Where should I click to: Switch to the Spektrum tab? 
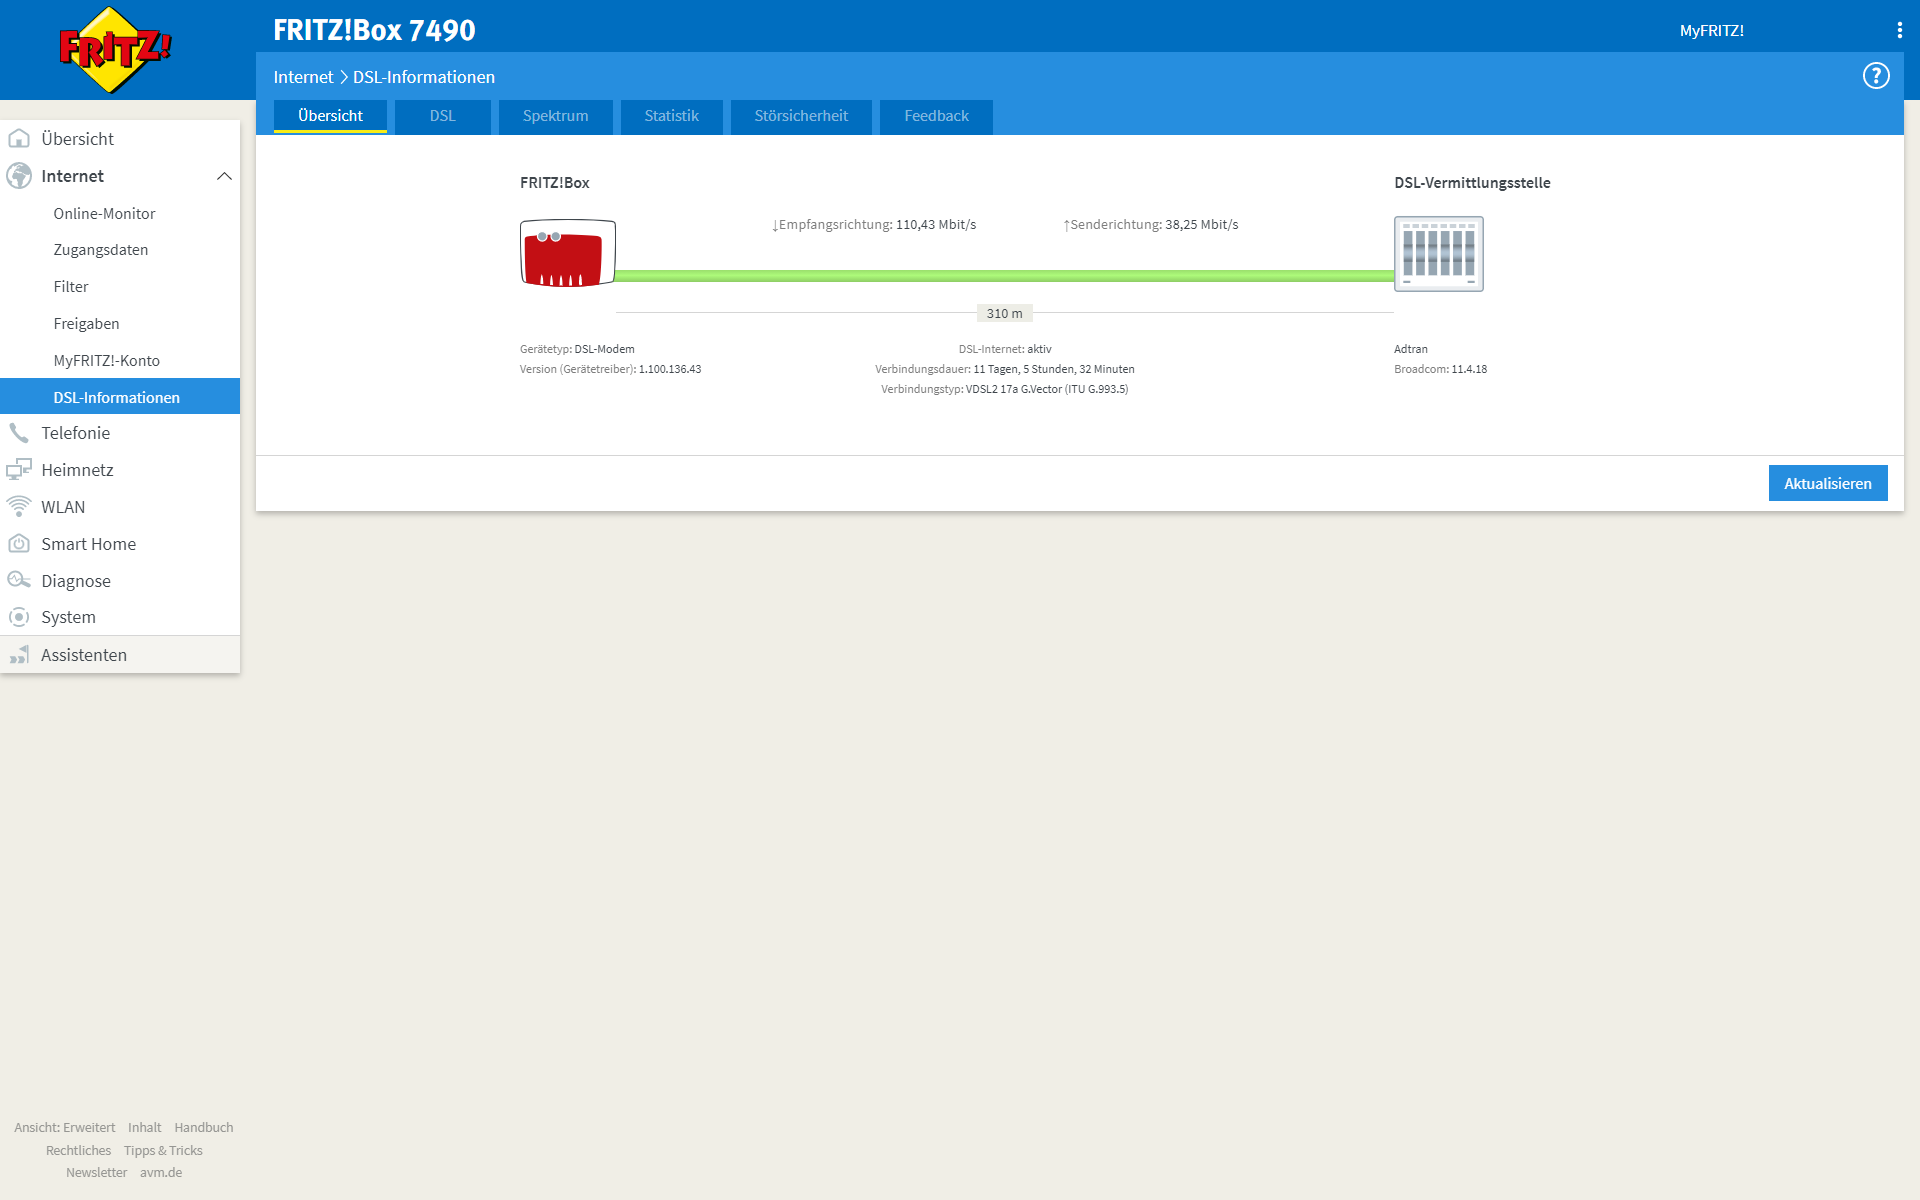[555, 116]
